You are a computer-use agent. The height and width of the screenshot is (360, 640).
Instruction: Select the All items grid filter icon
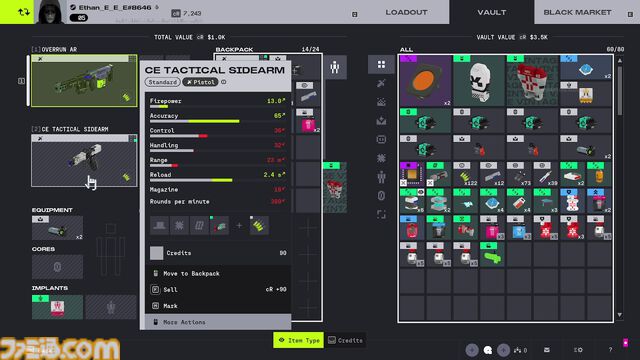(381, 64)
